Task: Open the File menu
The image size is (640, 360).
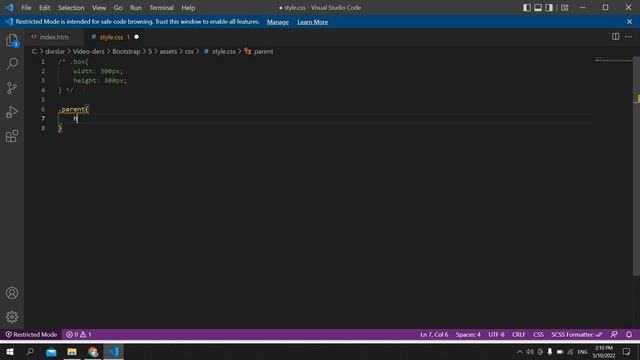Action: (26, 8)
